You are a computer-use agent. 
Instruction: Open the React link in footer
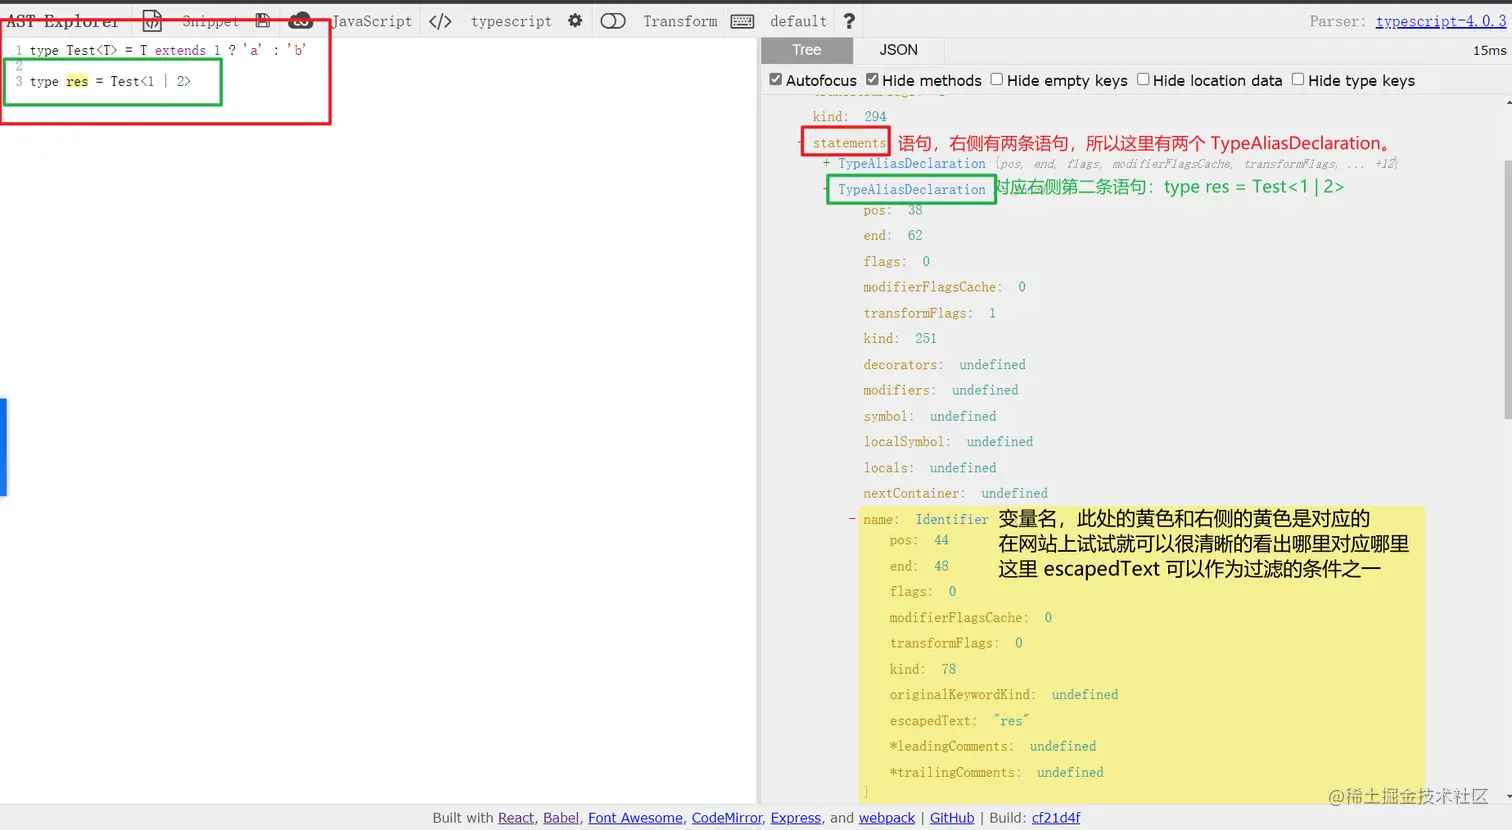coord(516,818)
